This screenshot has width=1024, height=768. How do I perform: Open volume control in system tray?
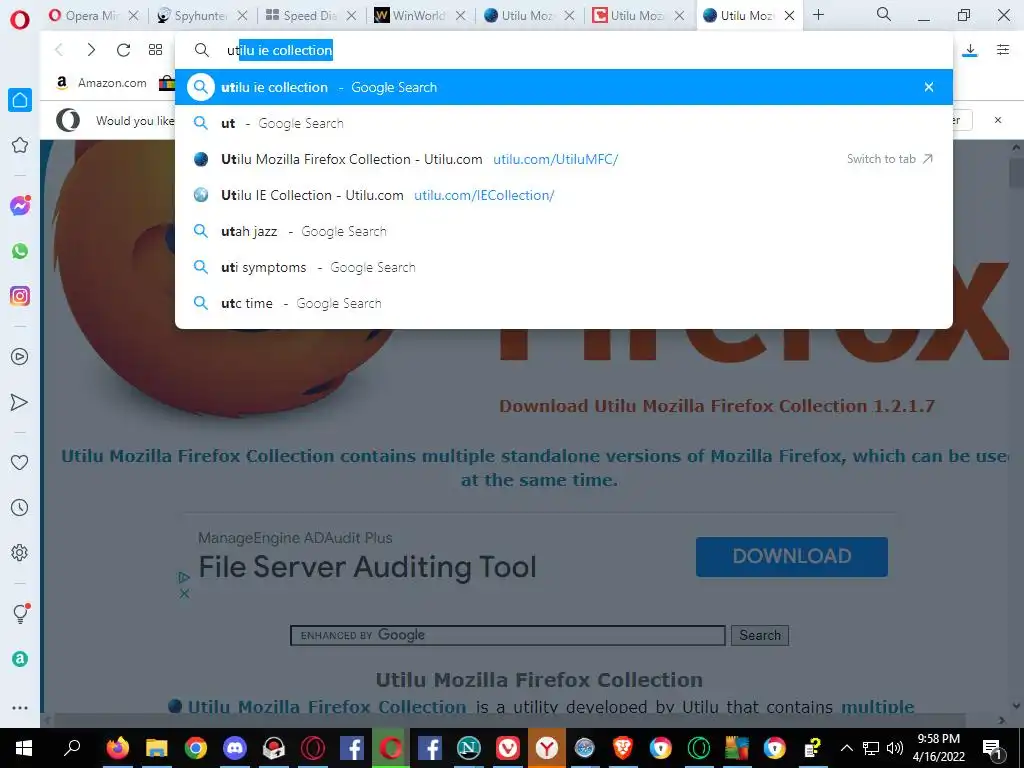click(x=895, y=748)
